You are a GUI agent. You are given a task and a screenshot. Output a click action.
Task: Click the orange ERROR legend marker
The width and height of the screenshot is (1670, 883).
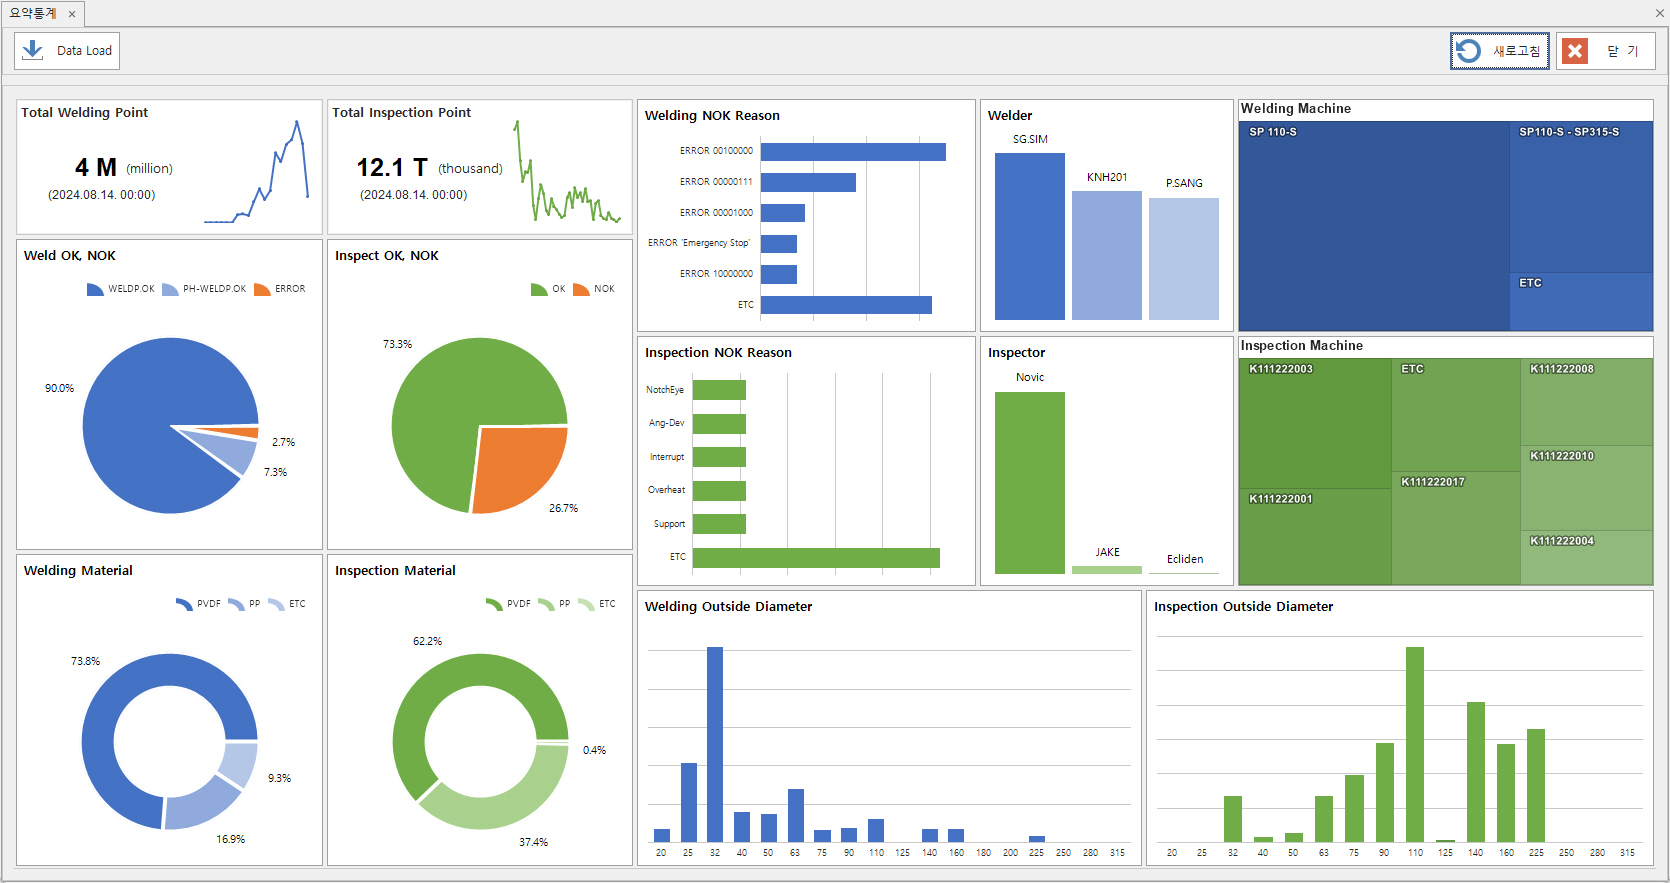pyautogui.click(x=262, y=290)
